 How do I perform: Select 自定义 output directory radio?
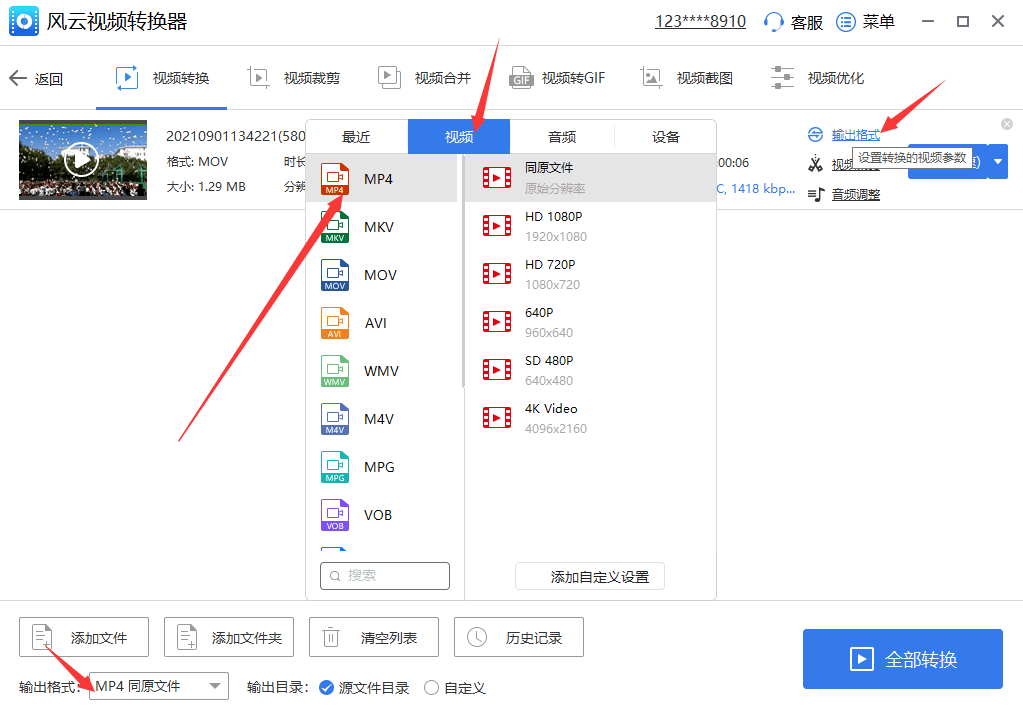click(x=431, y=688)
